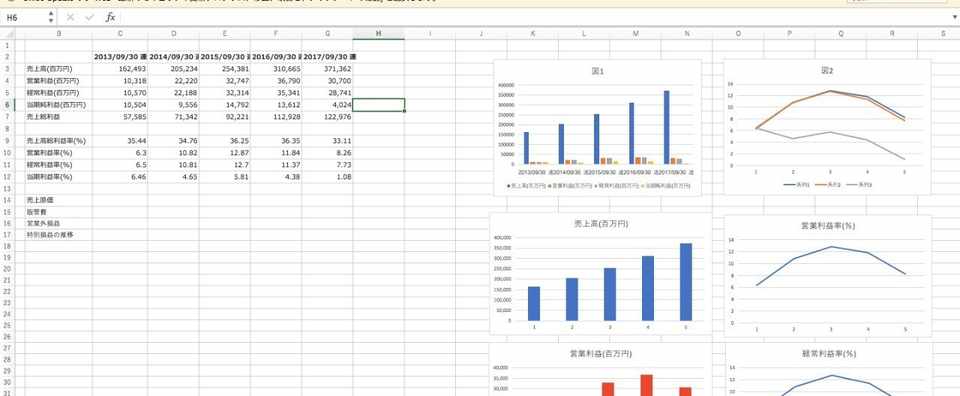
Task: Click the tallest blue bar in 売上高(百万円) chart
Action: point(686,282)
